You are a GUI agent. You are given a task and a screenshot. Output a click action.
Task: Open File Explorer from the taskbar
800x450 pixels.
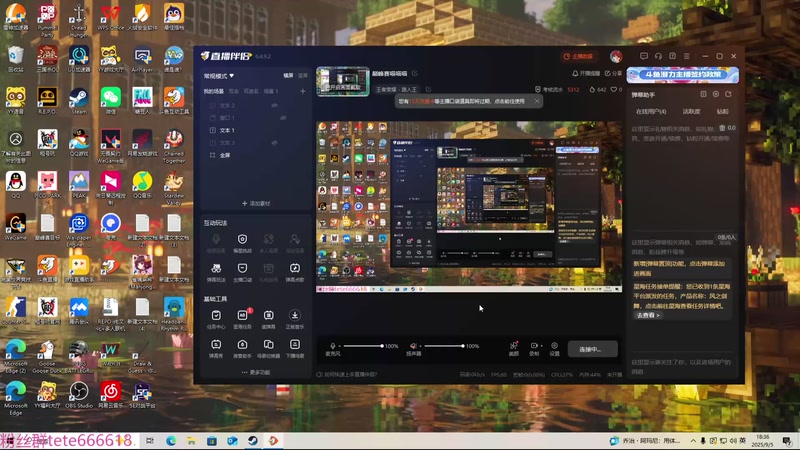[191, 441]
